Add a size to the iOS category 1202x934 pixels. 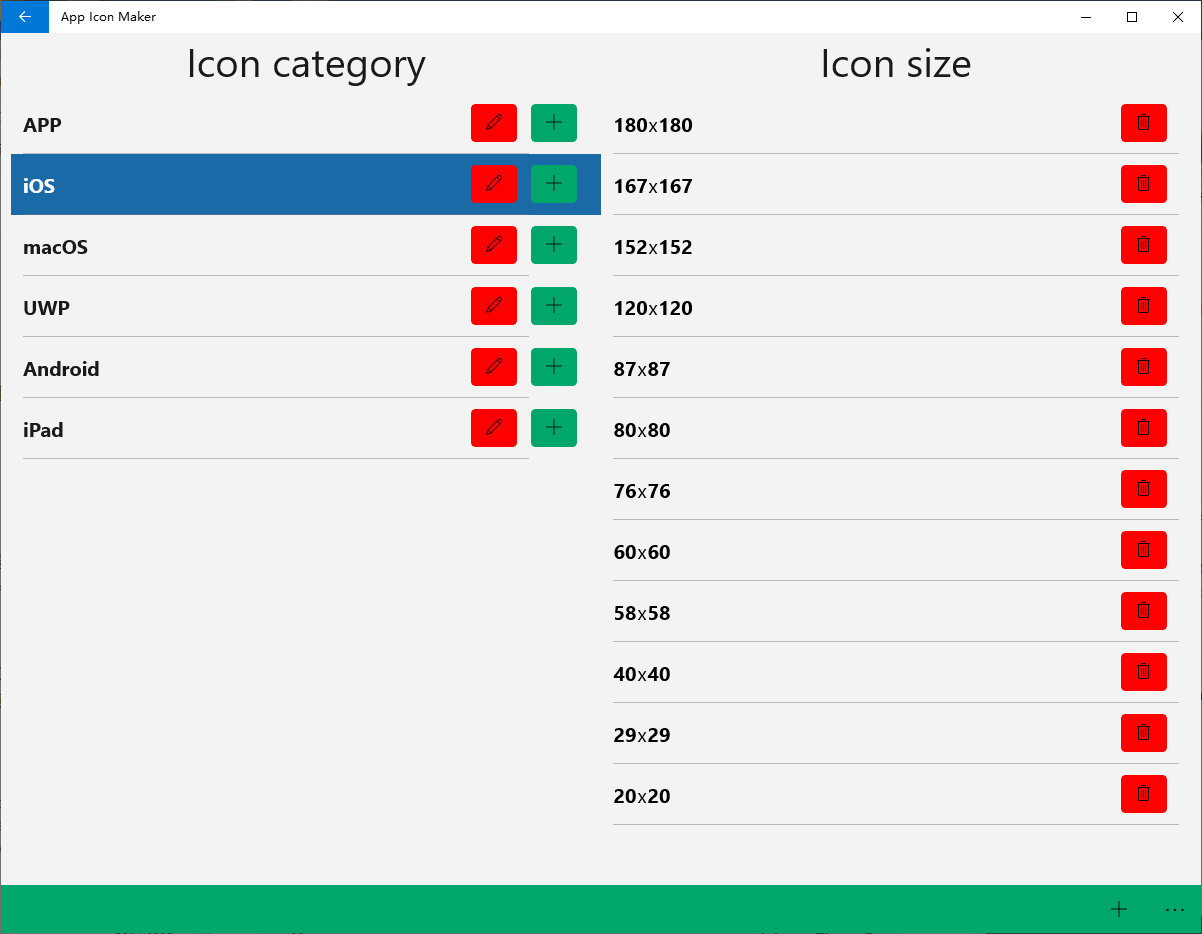tap(554, 184)
